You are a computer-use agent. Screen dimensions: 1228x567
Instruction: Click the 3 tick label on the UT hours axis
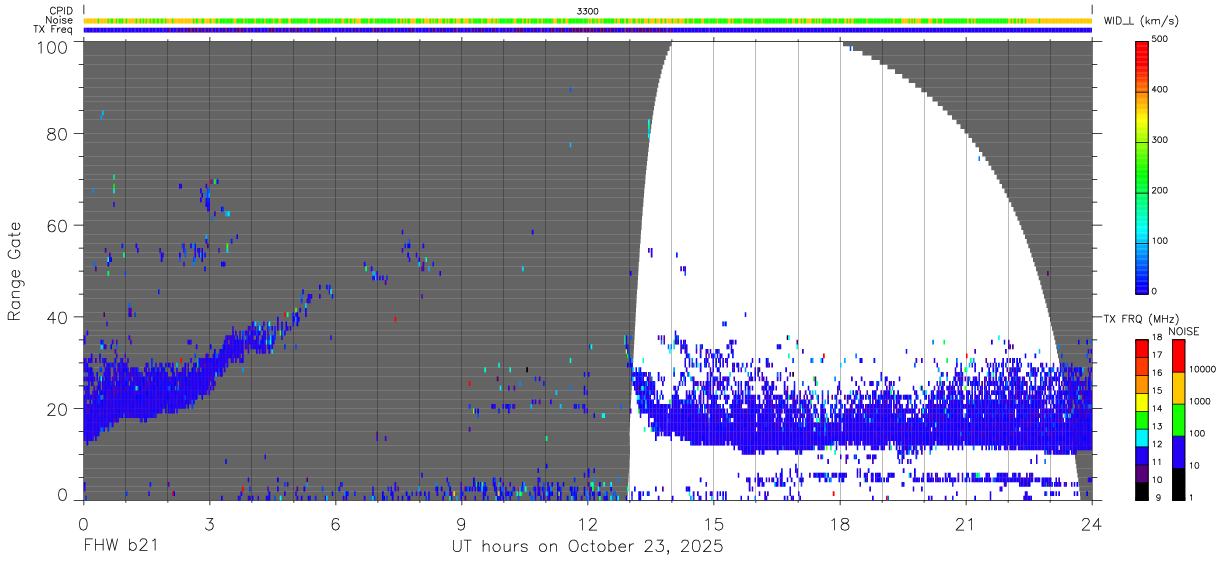pos(209,524)
